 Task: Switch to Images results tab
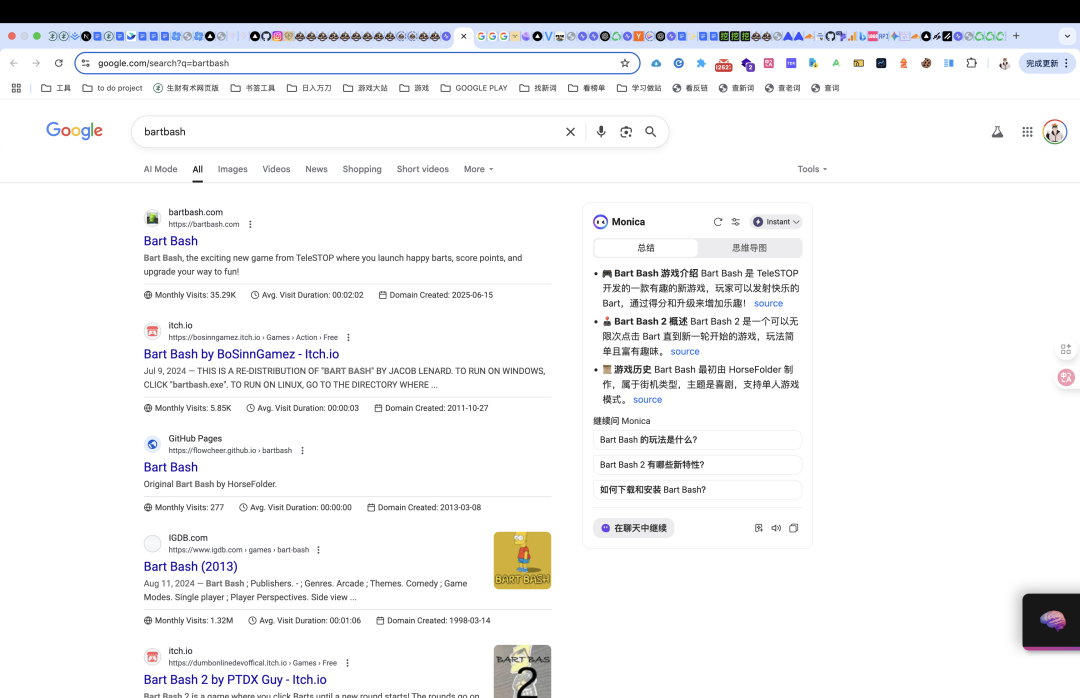(232, 169)
